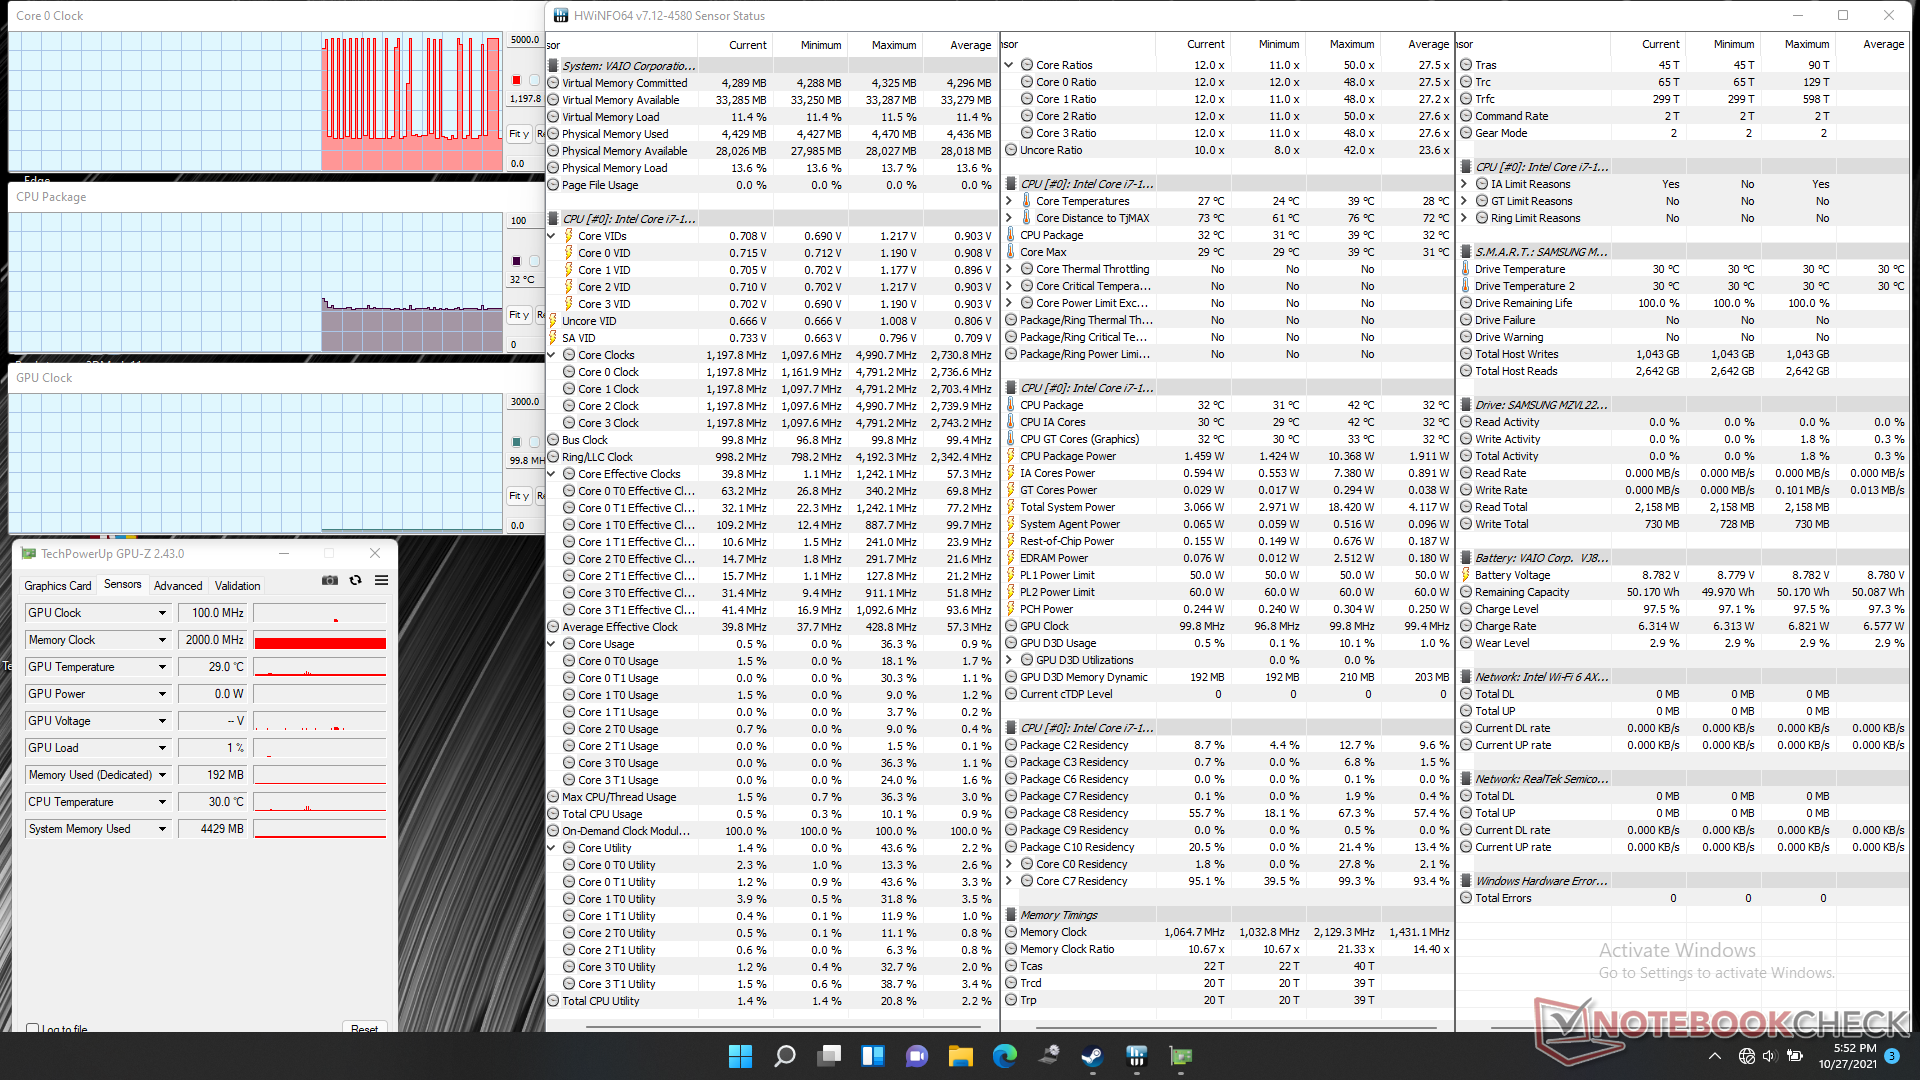Expand the GPU D3D Utilizations node
Viewport: 1920px width, 1080px height.
[1008, 660]
